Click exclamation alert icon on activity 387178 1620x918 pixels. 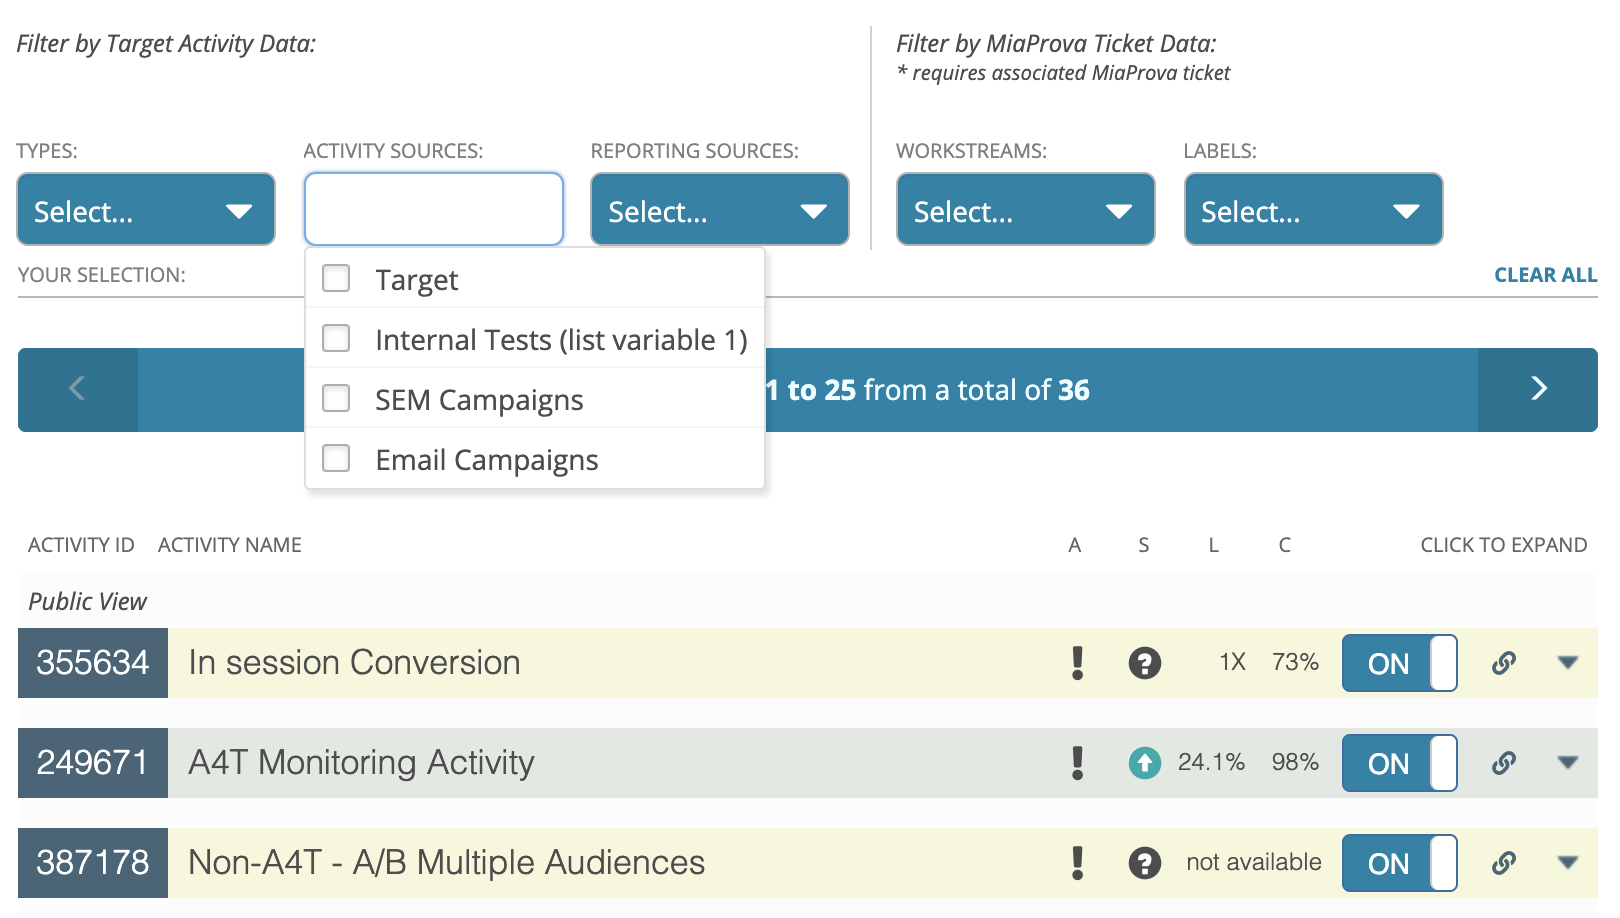[x=1077, y=863]
